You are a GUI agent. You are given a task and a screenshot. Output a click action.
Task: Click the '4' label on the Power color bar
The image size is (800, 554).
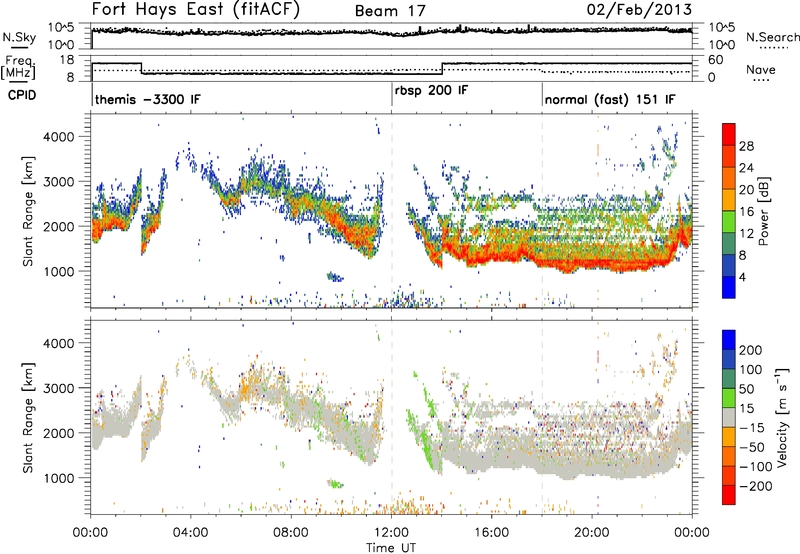click(x=743, y=277)
